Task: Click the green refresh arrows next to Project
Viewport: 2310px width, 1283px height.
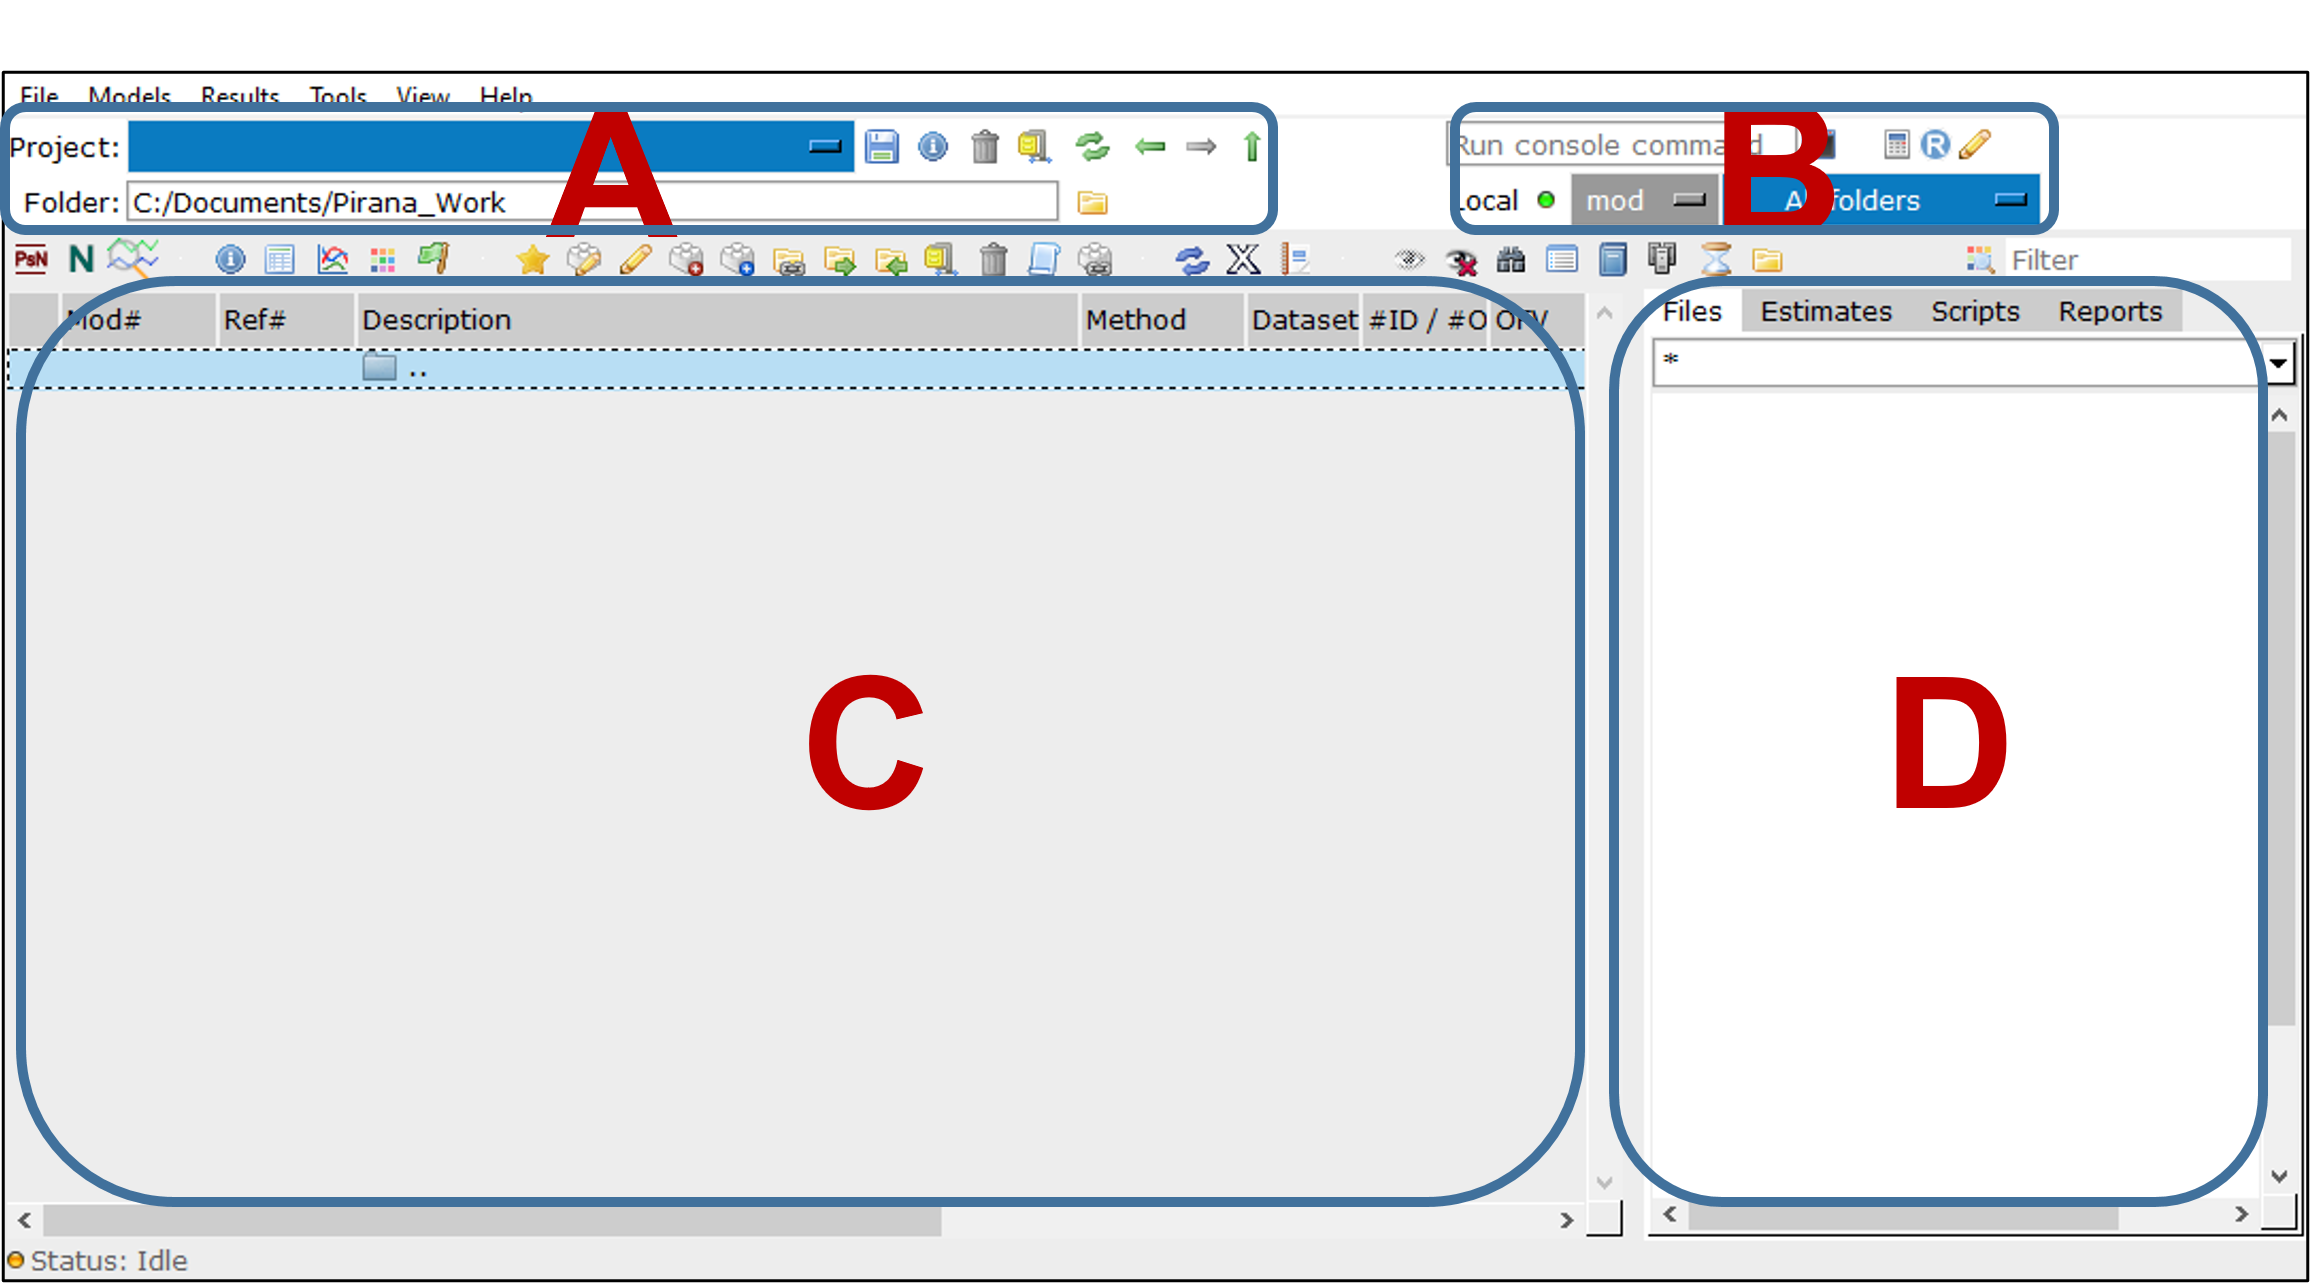Action: pyautogui.click(x=1093, y=147)
